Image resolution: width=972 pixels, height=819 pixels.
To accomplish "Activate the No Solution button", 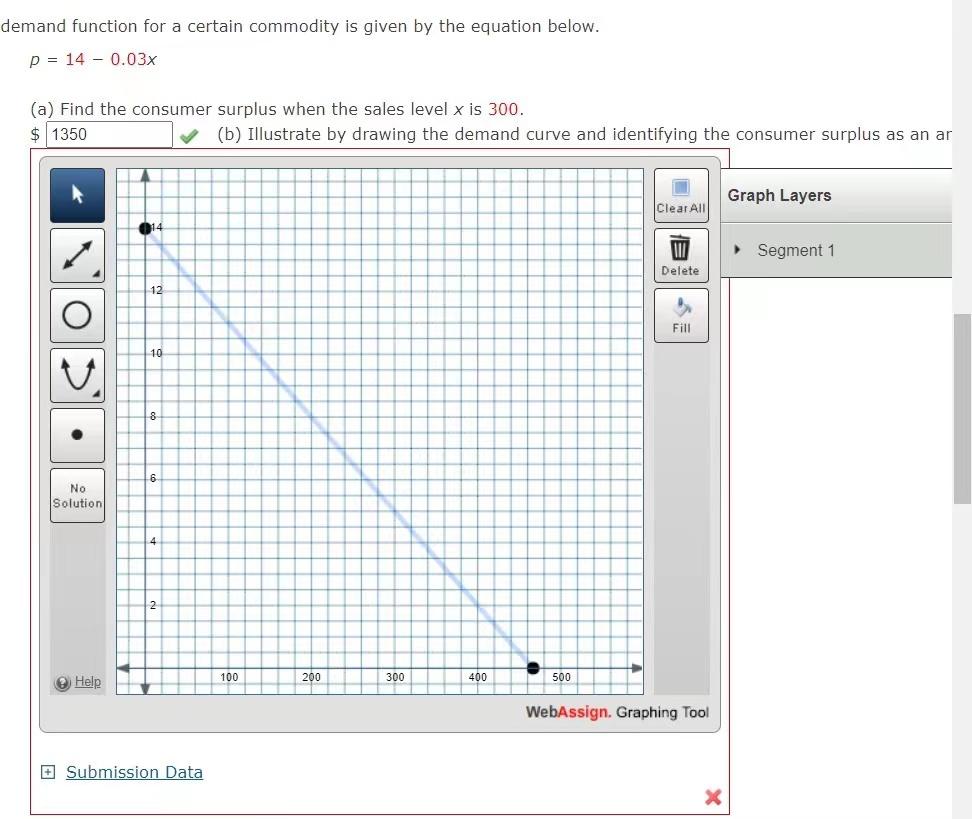I will tap(77, 496).
